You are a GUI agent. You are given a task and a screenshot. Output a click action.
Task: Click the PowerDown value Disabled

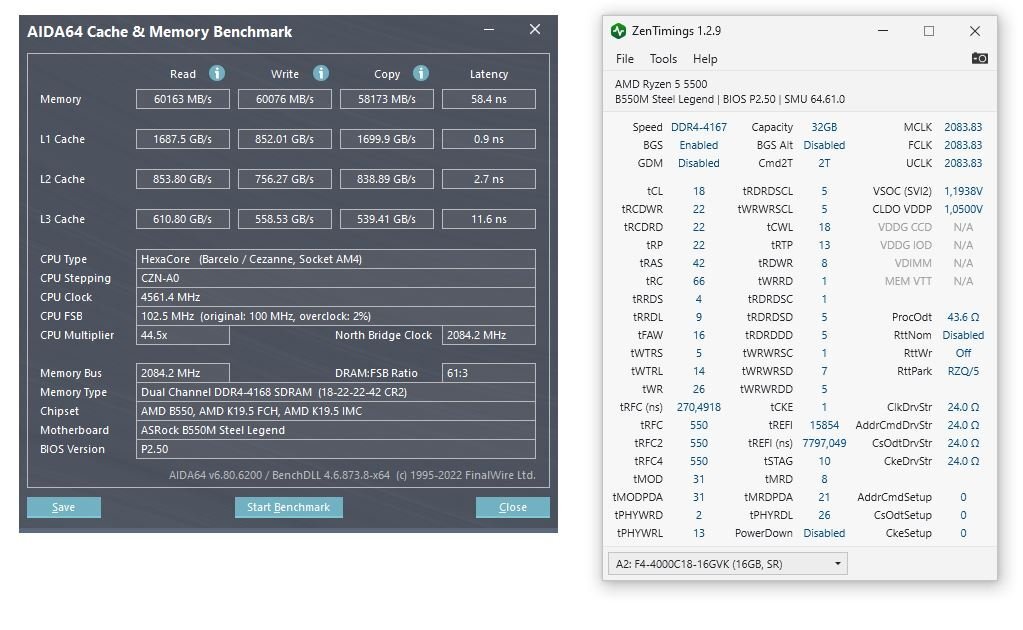pos(824,533)
